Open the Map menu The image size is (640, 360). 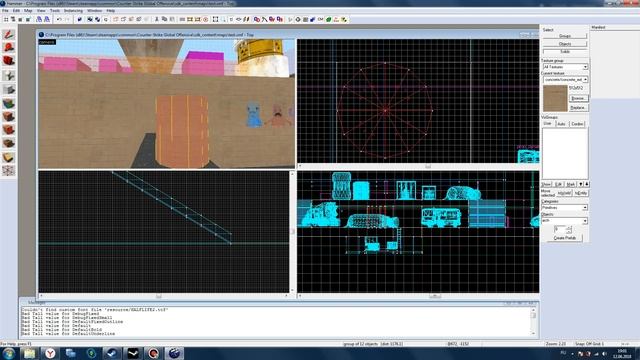pos(28,11)
